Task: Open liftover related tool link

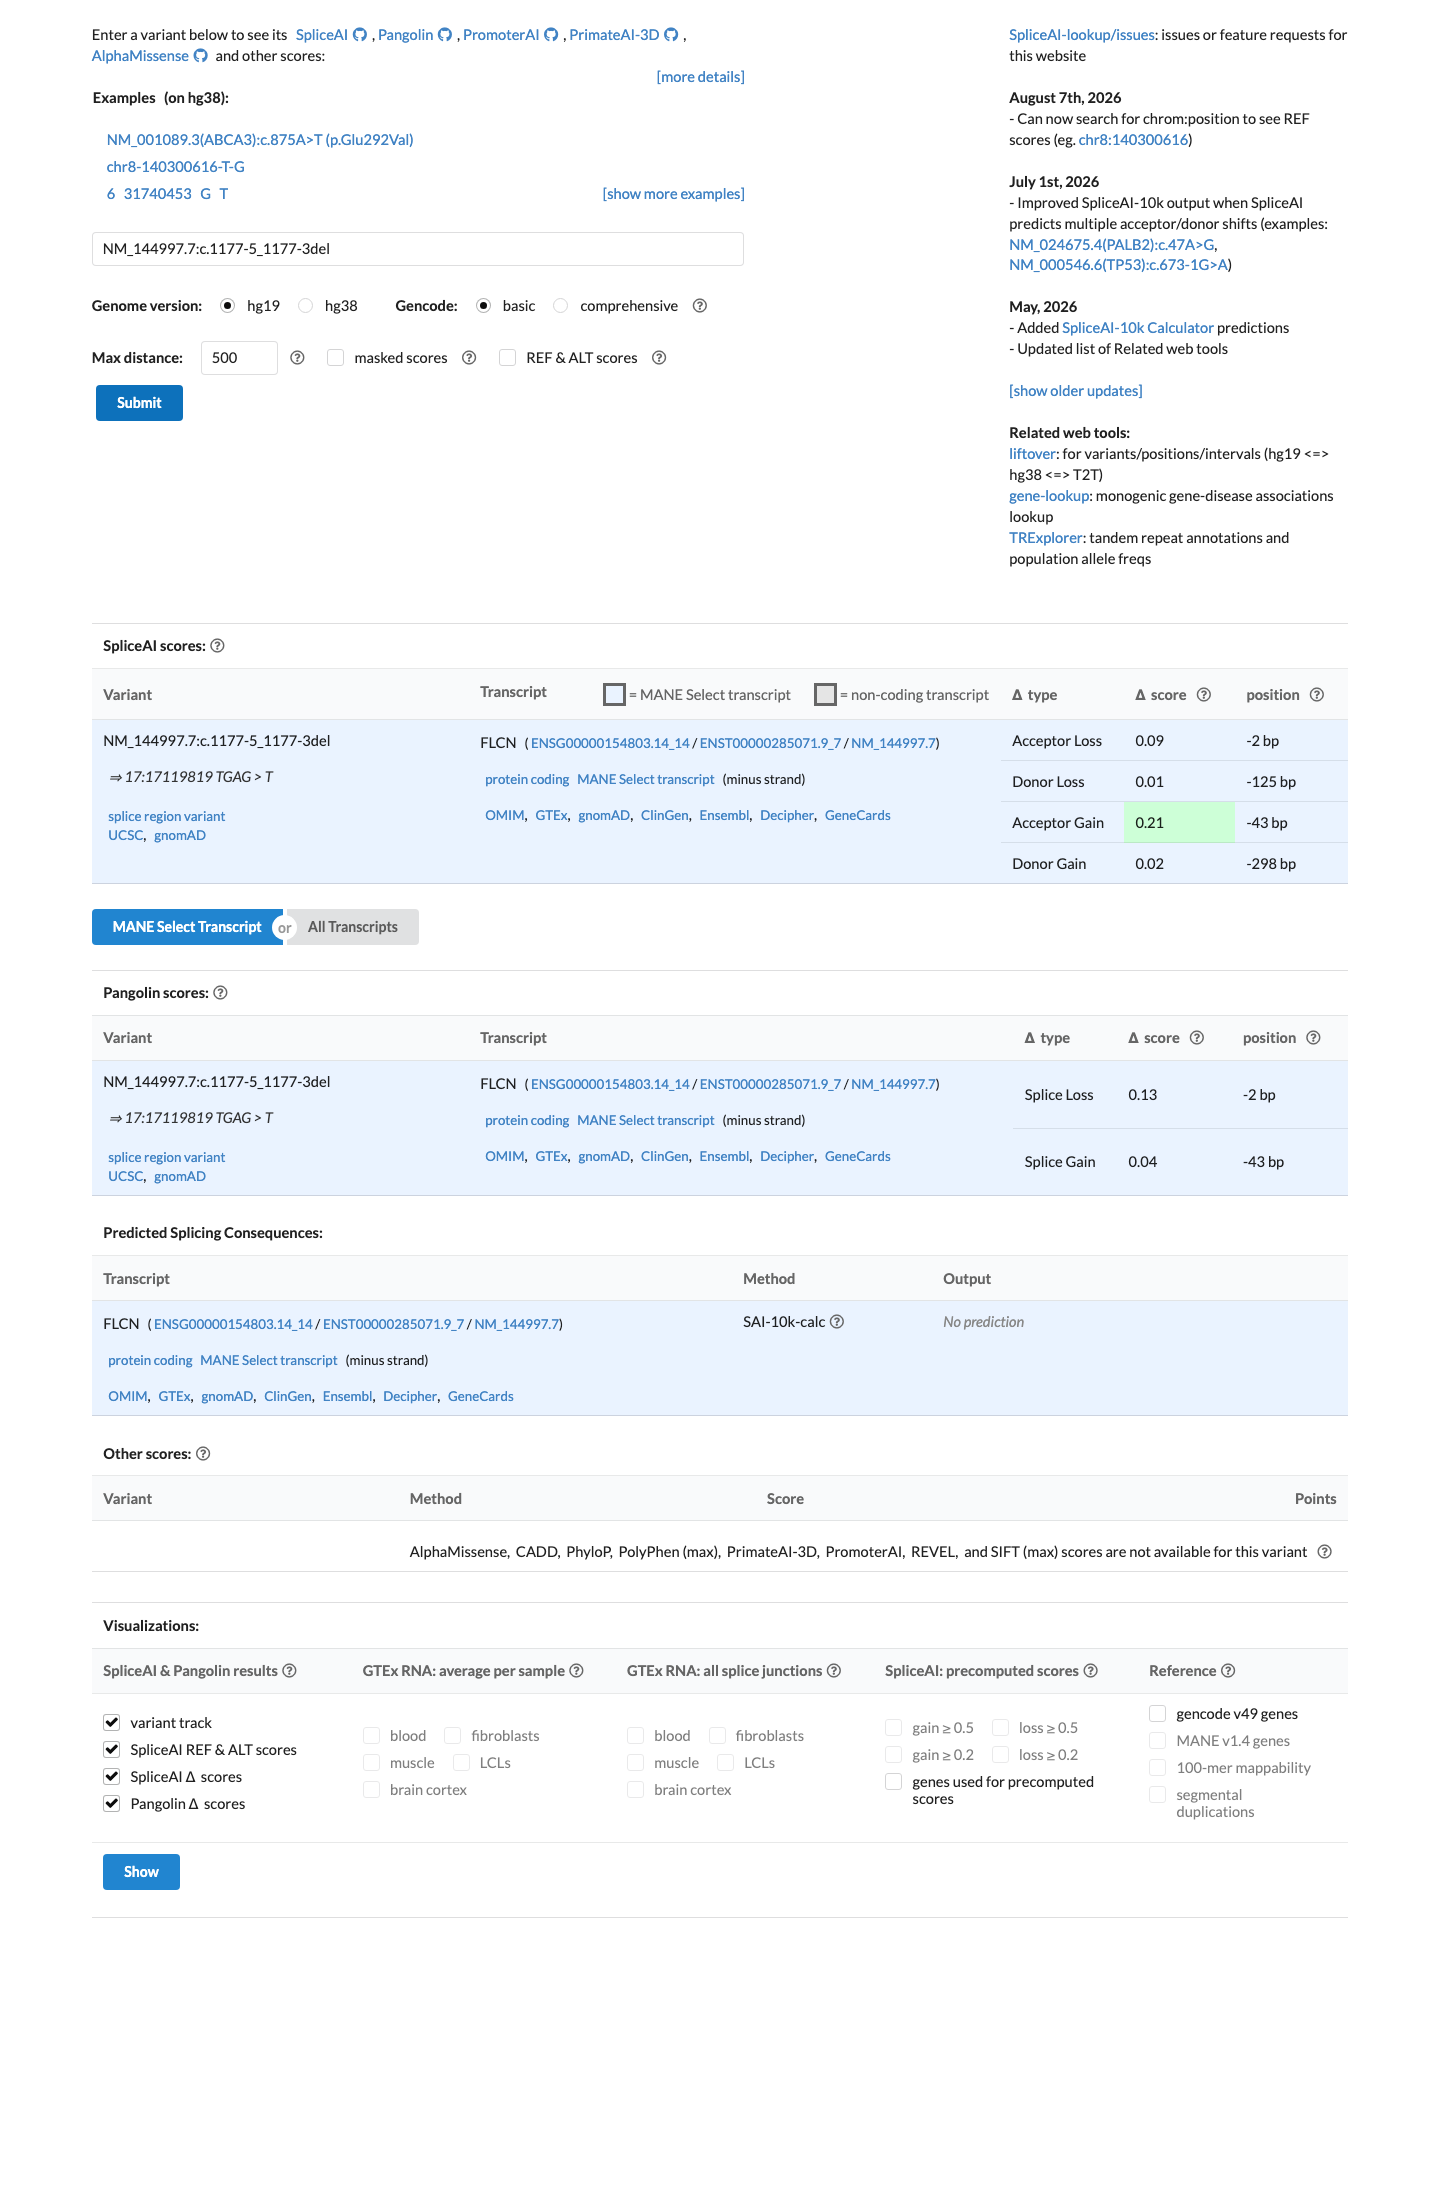Action: tap(1033, 454)
